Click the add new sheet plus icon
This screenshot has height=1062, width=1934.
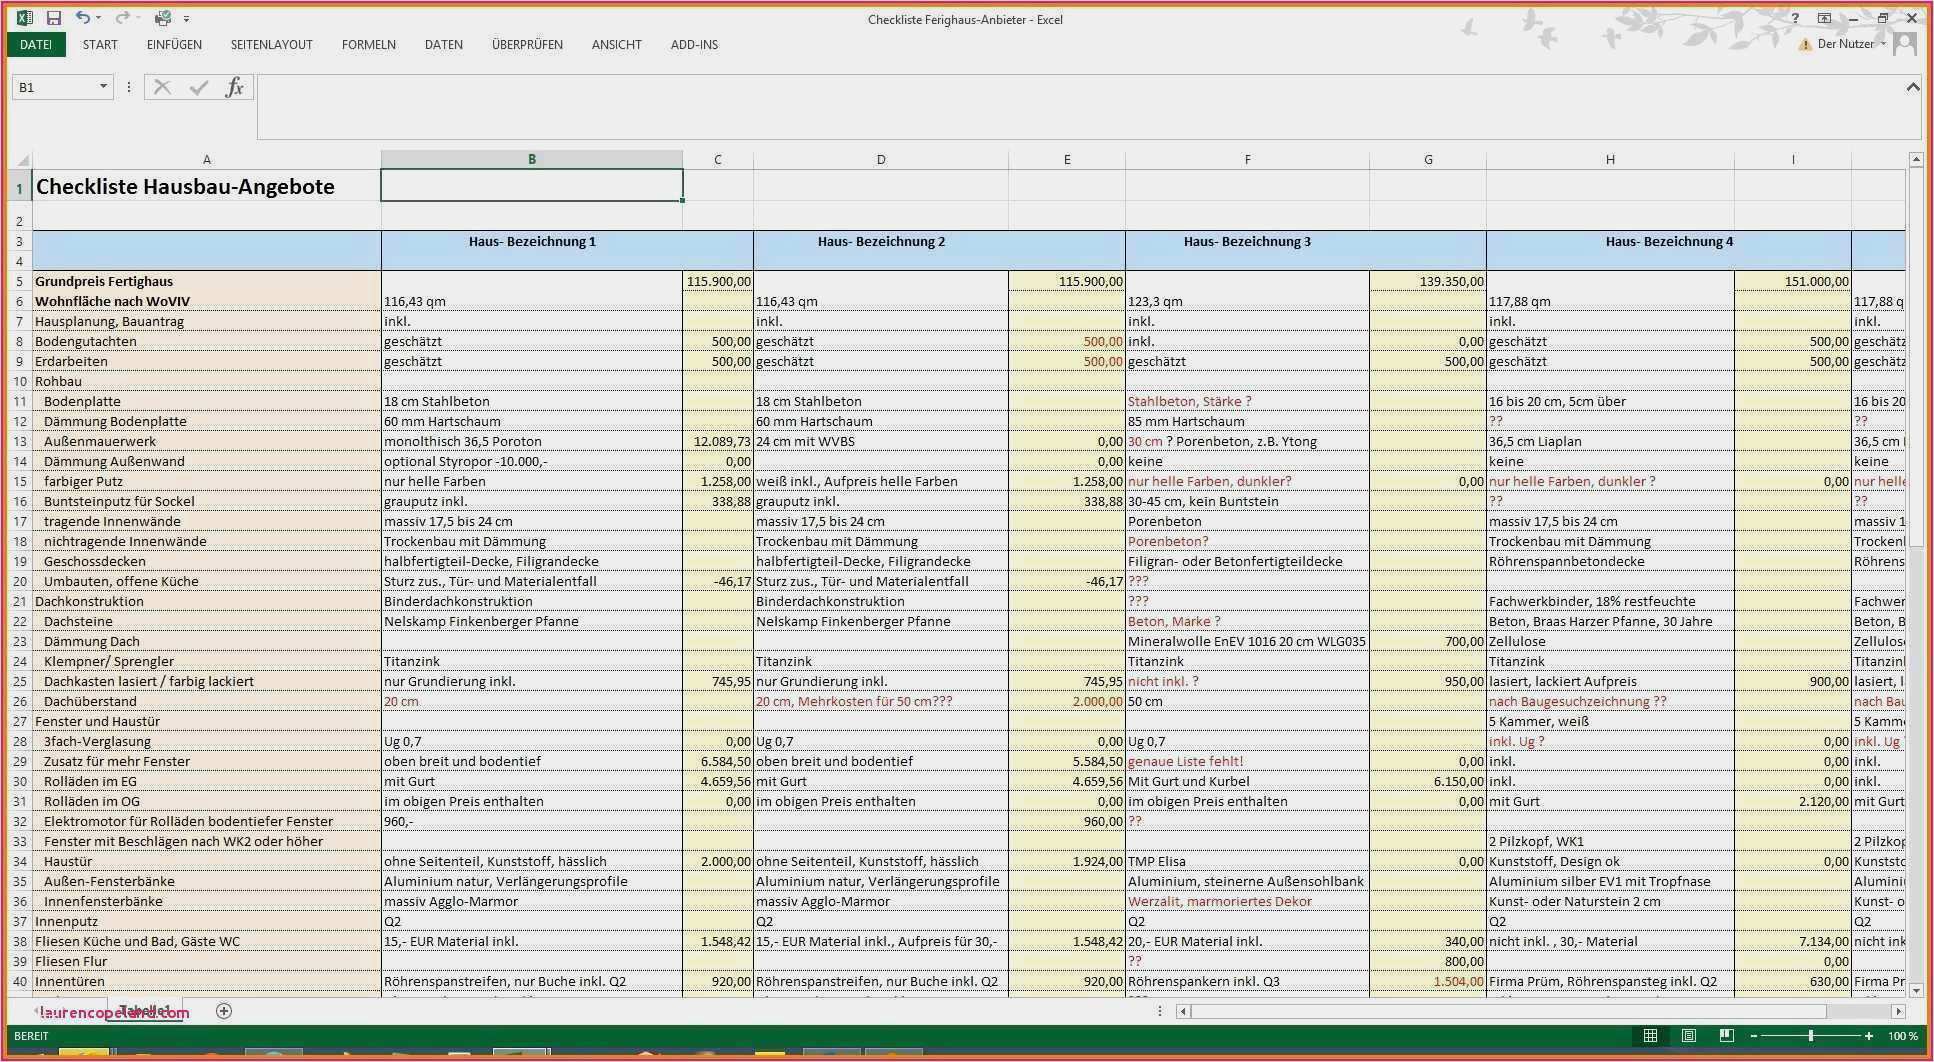(224, 1011)
